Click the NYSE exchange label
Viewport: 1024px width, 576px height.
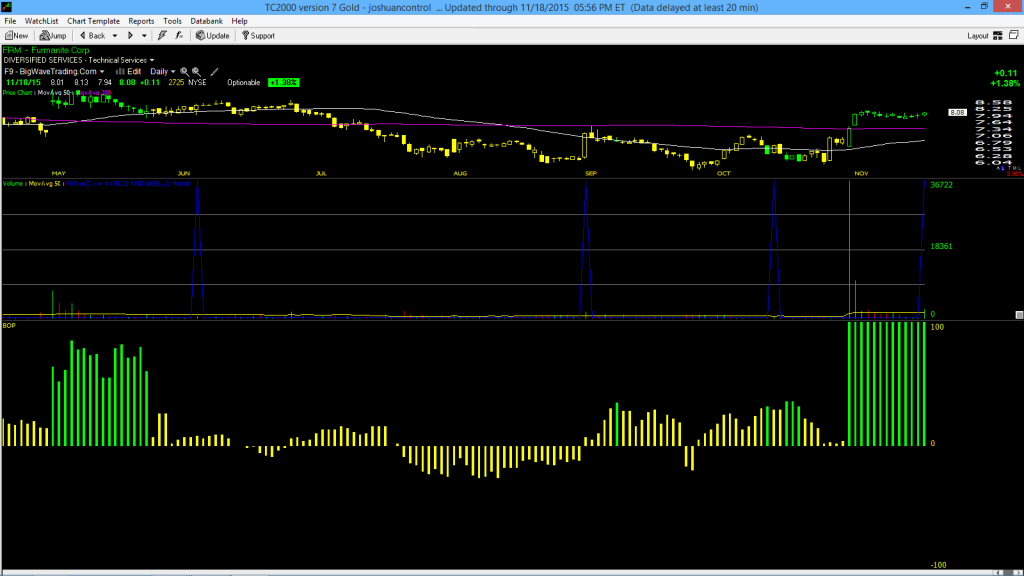pos(197,83)
